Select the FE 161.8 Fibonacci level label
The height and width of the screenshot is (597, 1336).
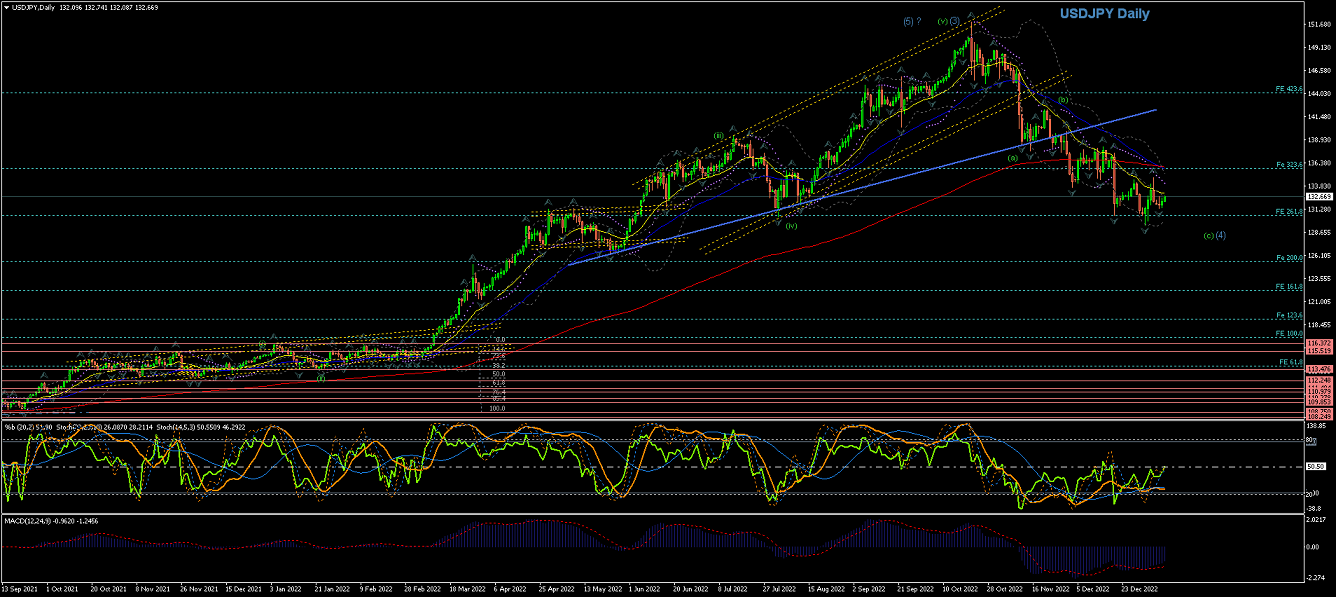(1287, 286)
